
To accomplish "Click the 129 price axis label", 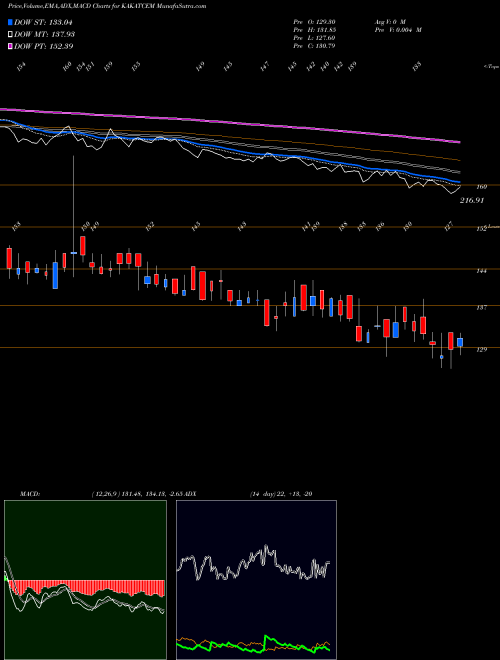I will click(481, 349).
